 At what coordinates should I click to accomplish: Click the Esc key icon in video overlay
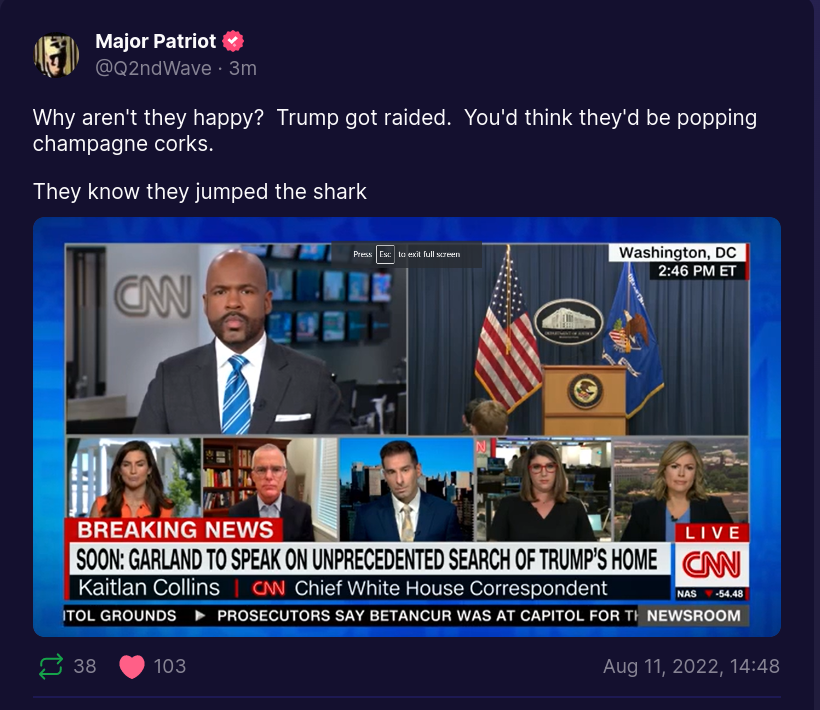(x=385, y=254)
